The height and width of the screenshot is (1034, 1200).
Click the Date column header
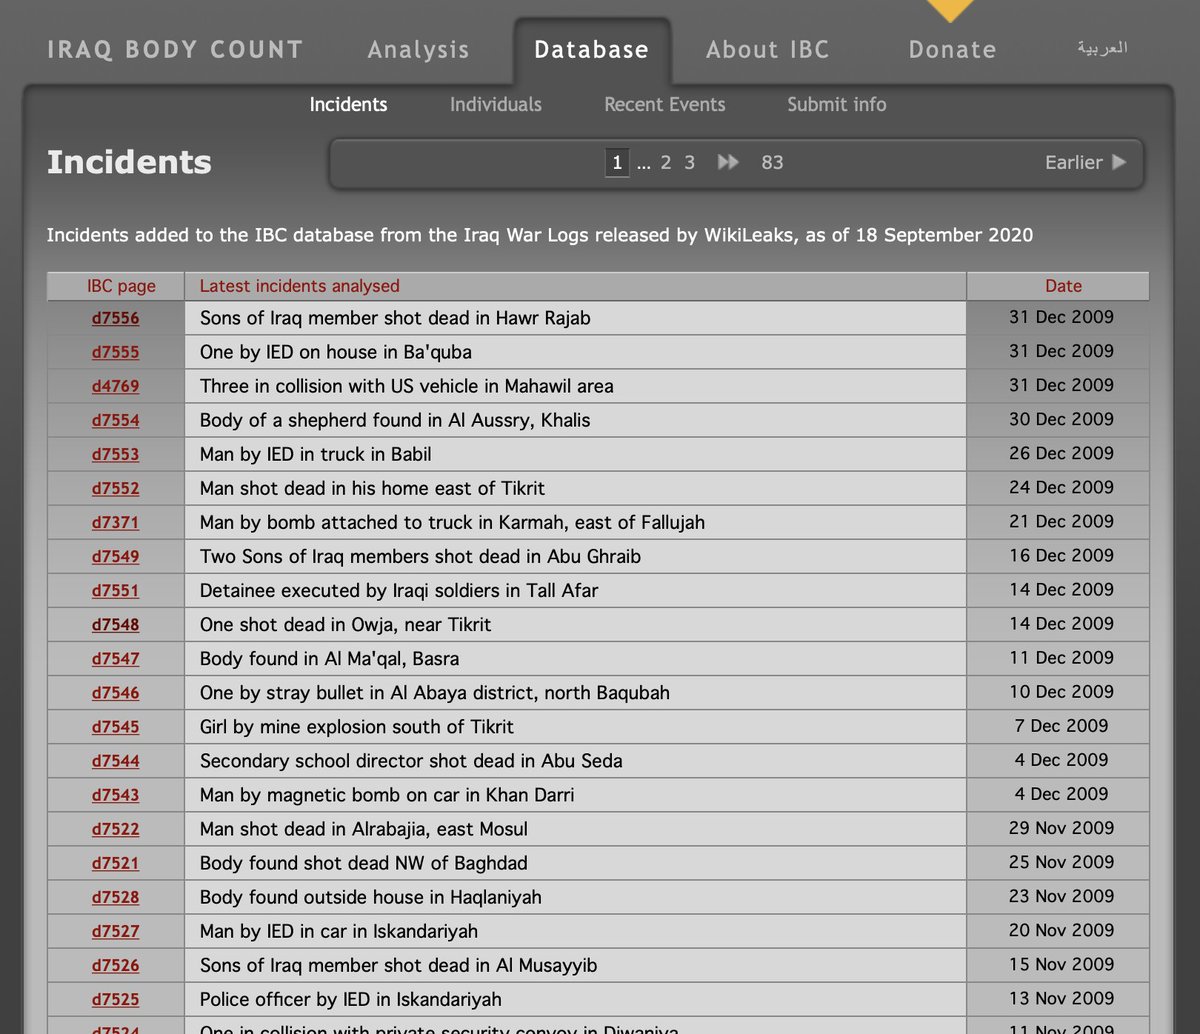1058,285
